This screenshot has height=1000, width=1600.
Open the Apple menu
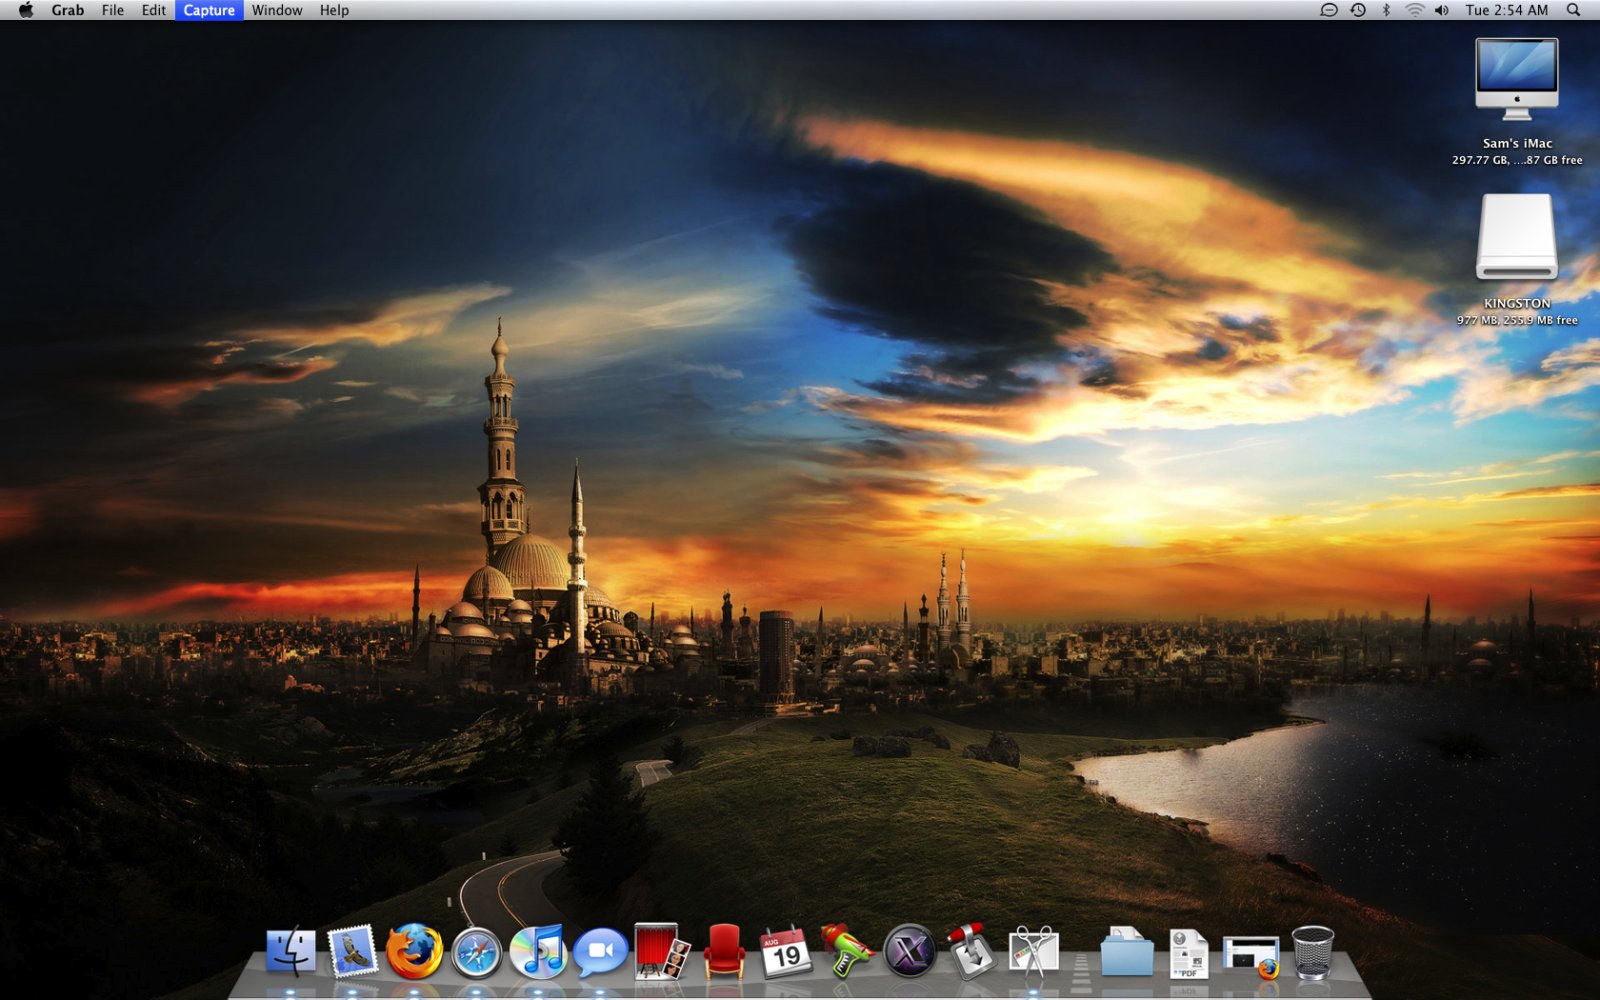(x=26, y=10)
